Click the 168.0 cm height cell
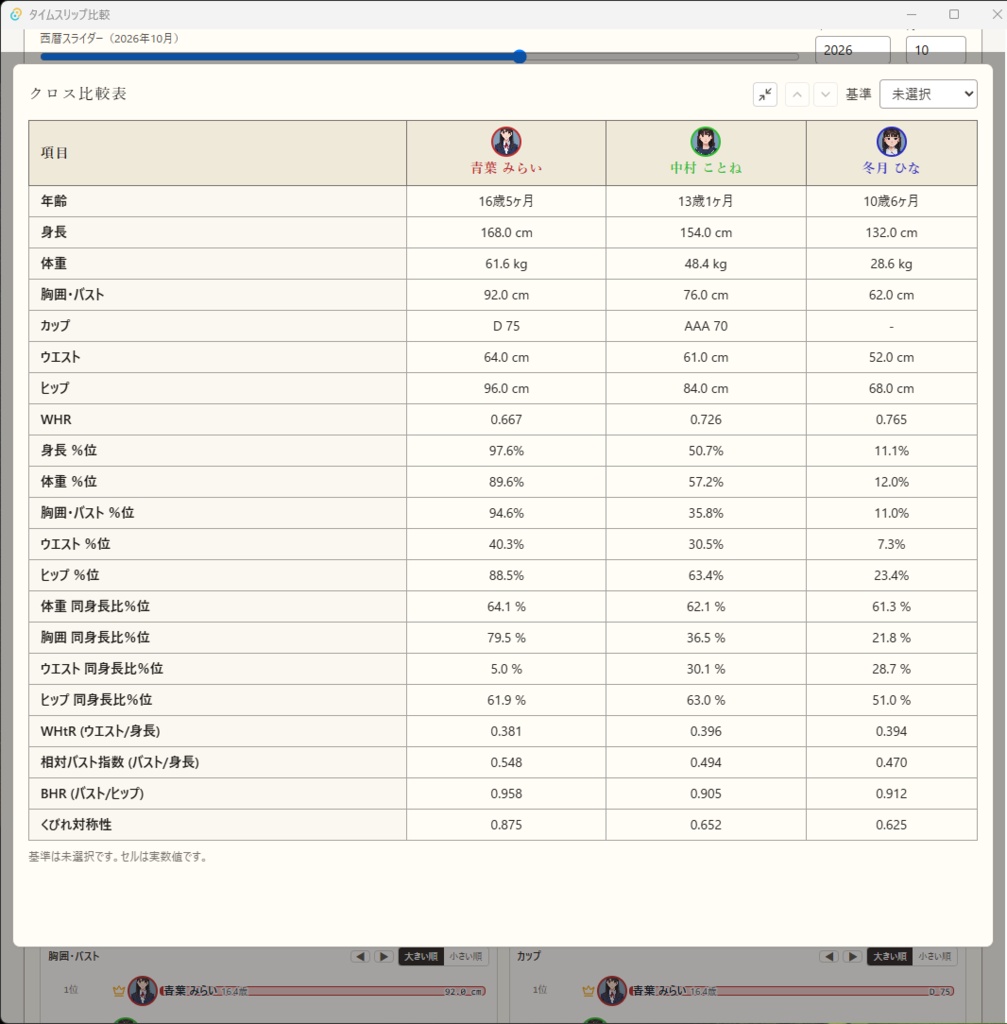This screenshot has height=1024, width=1007. (x=506, y=232)
